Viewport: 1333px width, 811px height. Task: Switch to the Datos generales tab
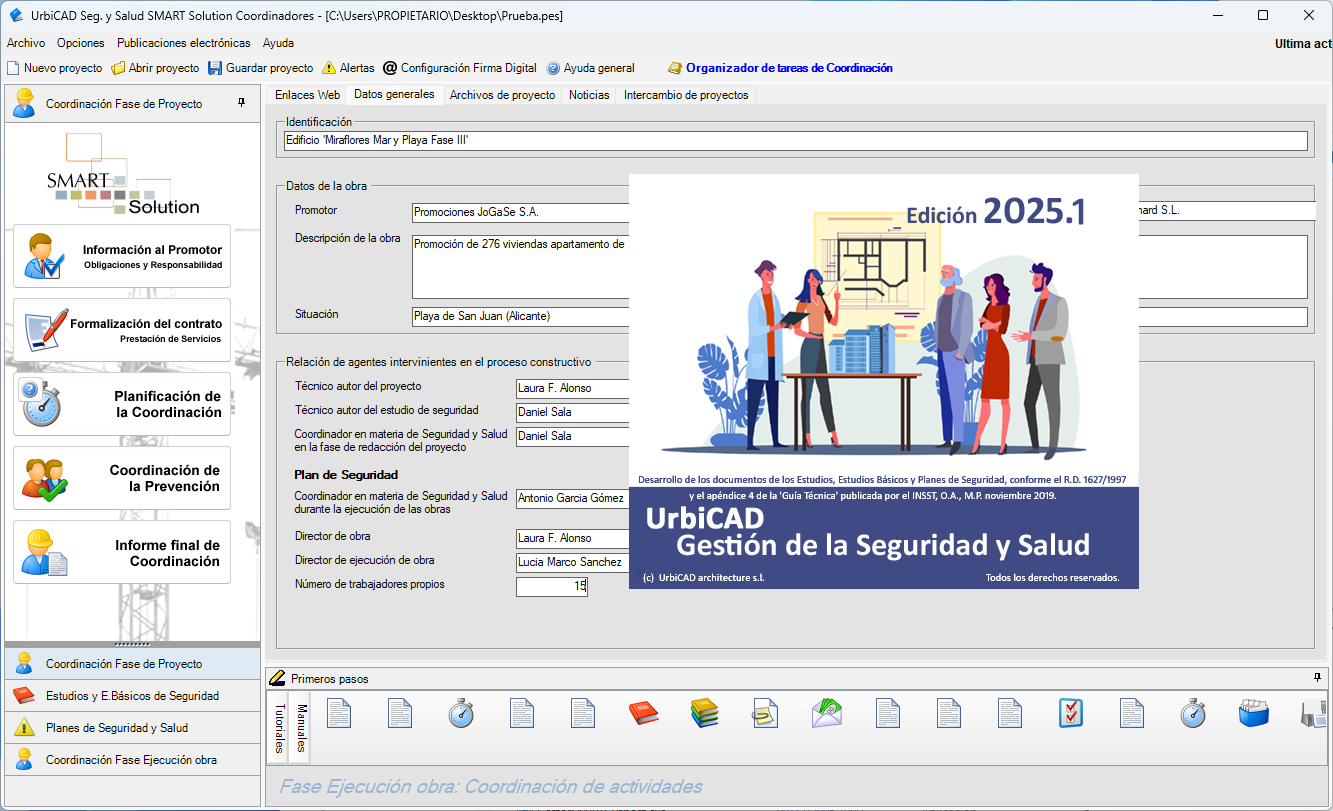(x=394, y=94)
